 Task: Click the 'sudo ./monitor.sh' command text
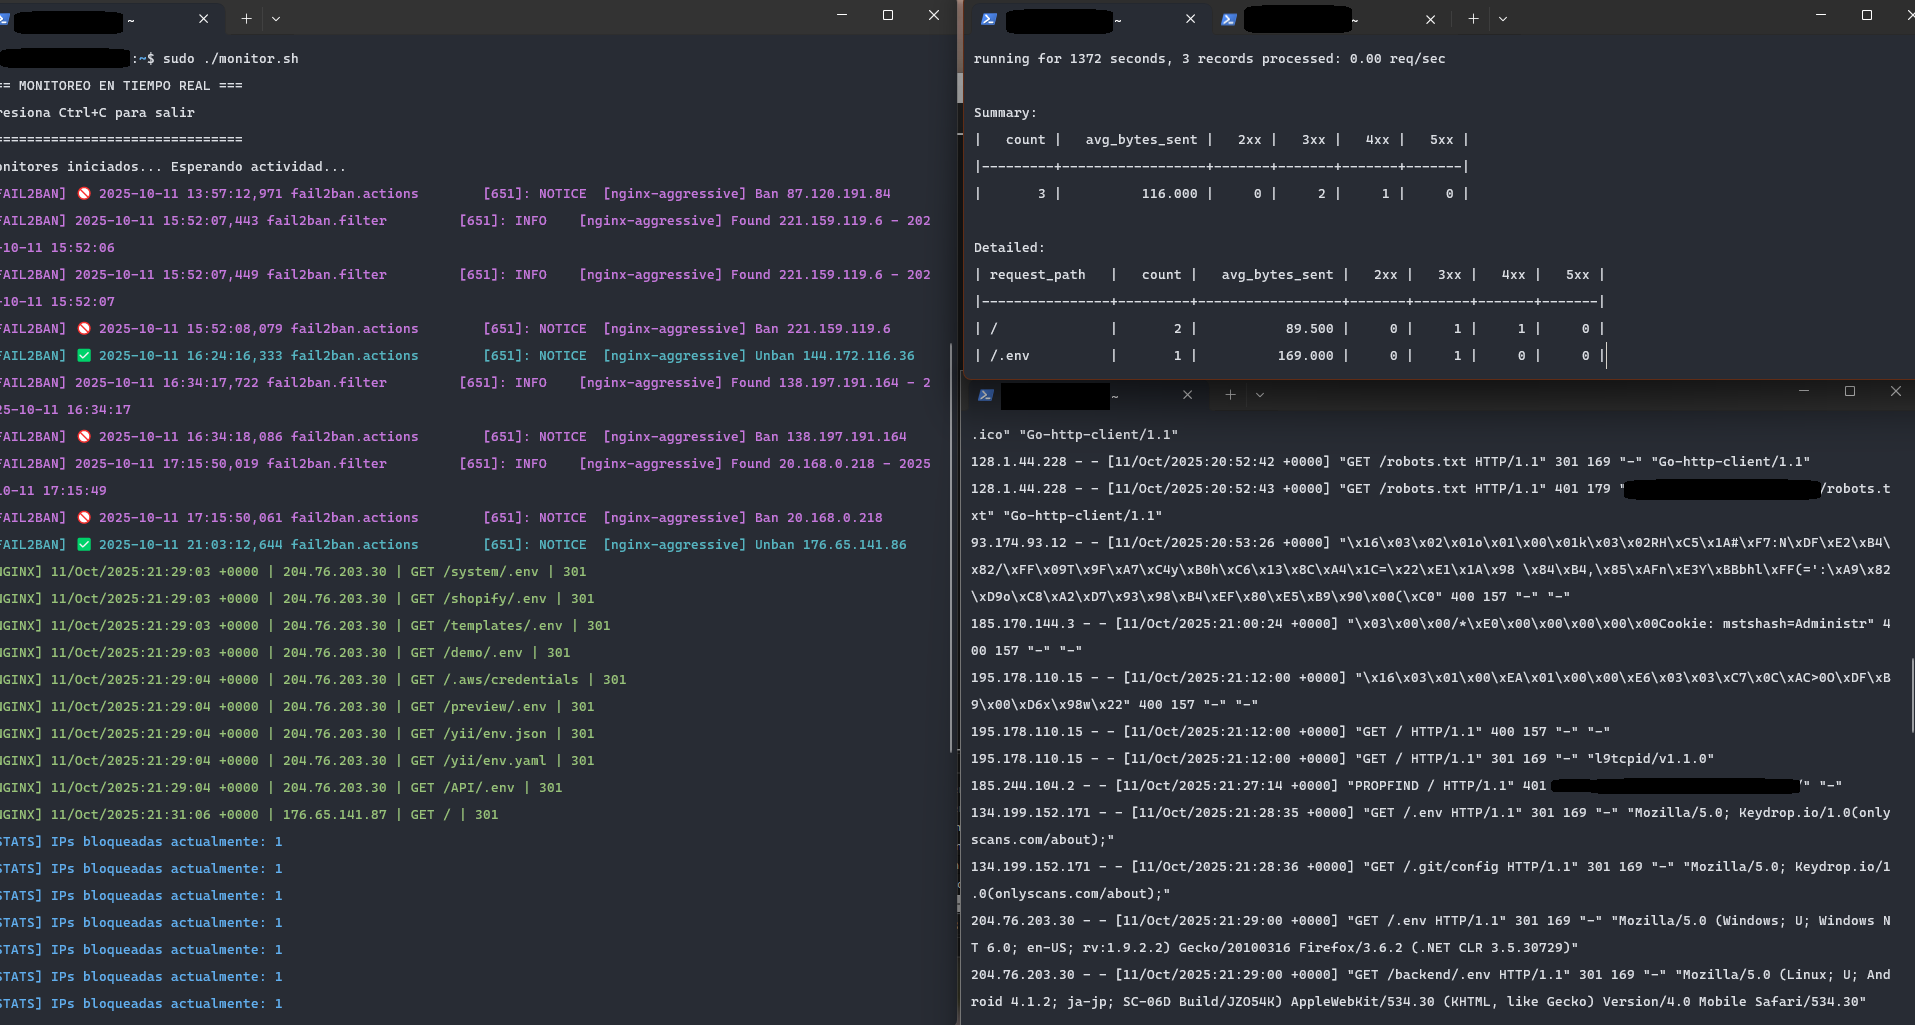click(x=231, y=58)
